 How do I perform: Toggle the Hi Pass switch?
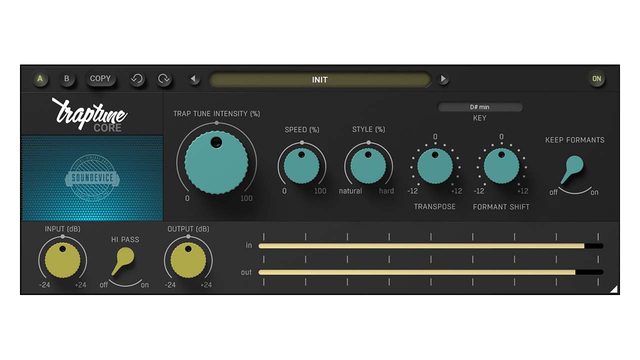pos(123,262)
